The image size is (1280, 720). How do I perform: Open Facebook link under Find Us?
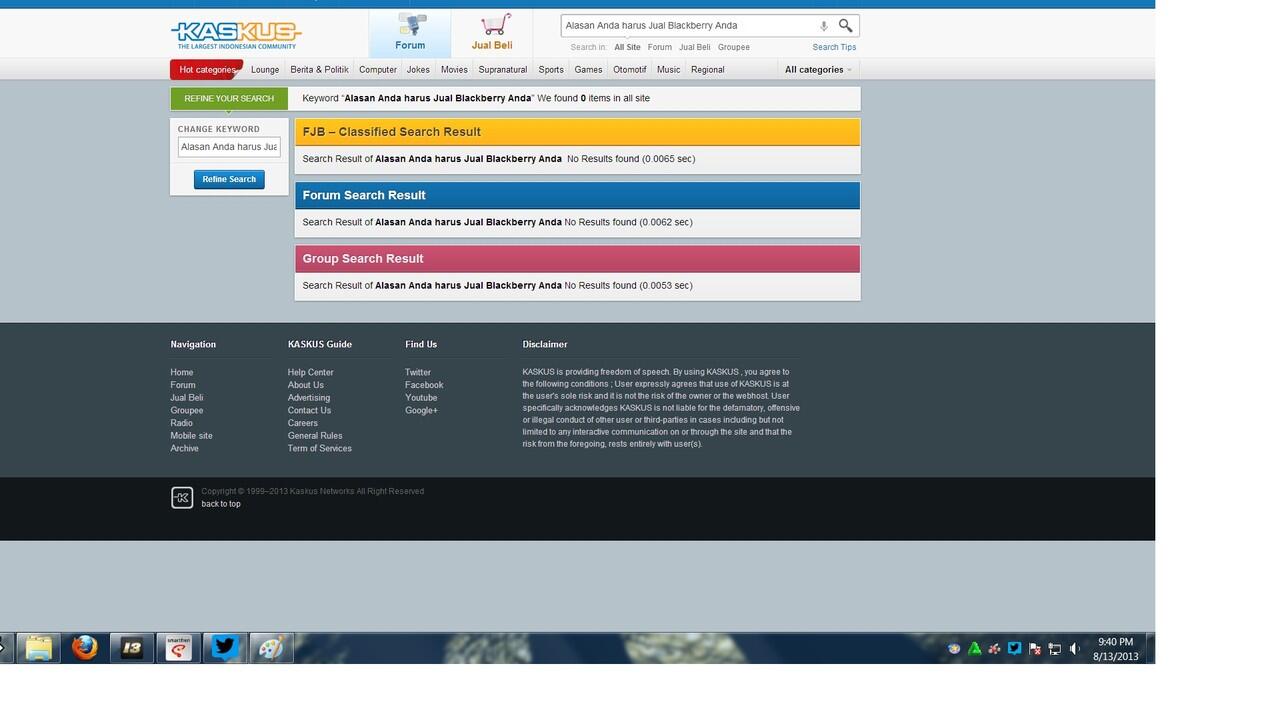[424, 385]
